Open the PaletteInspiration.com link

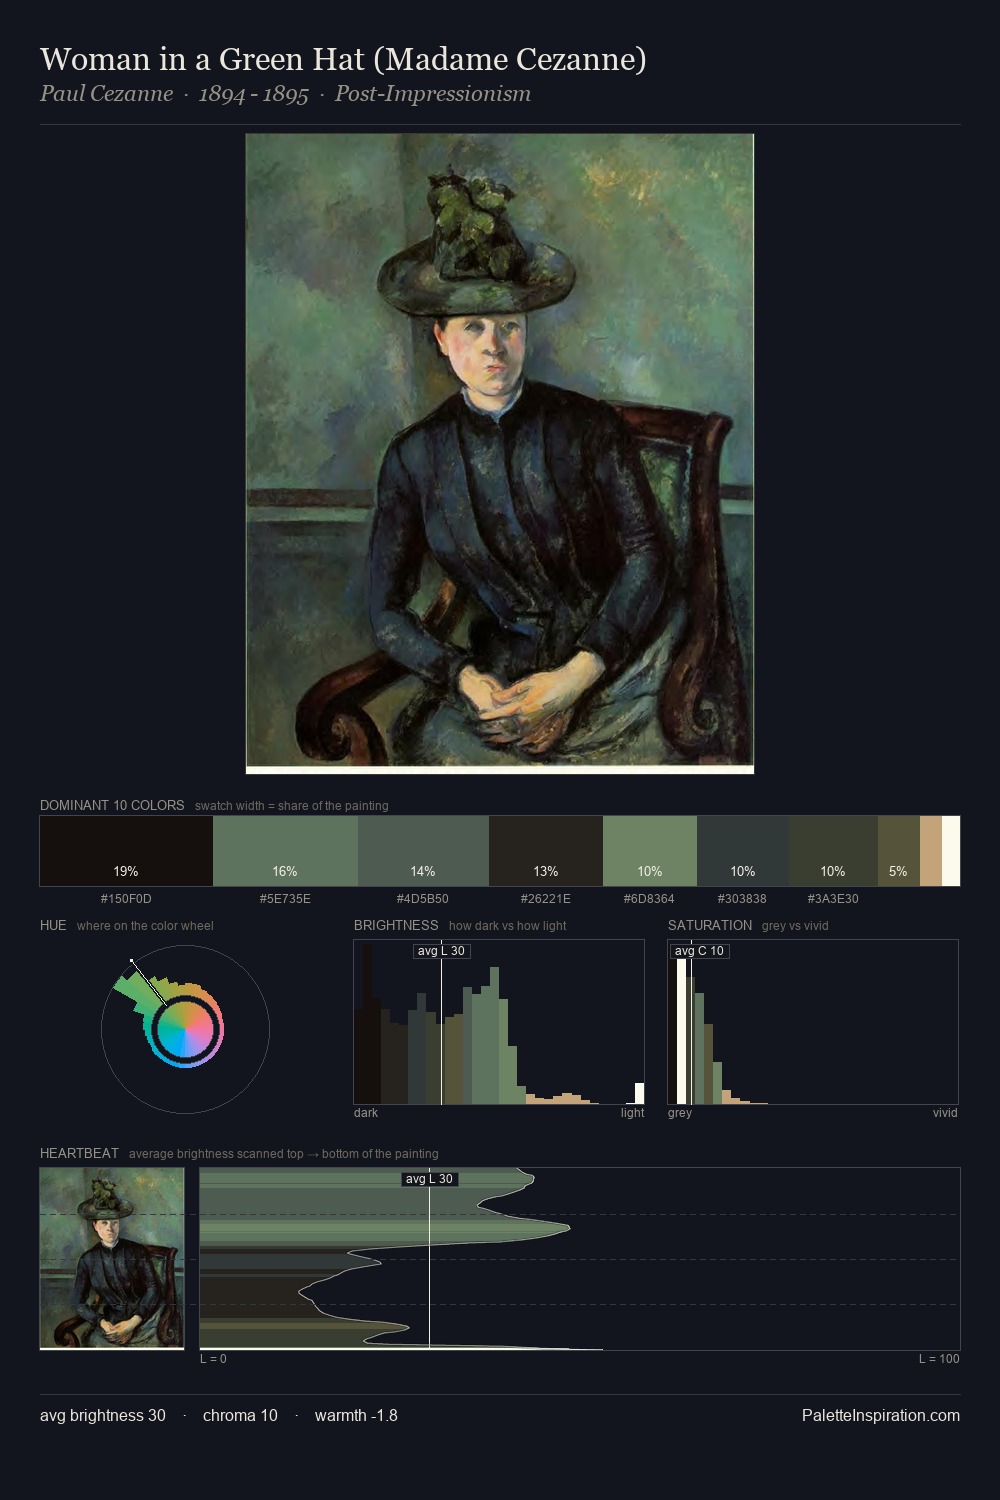click(x=881, y=1416)
